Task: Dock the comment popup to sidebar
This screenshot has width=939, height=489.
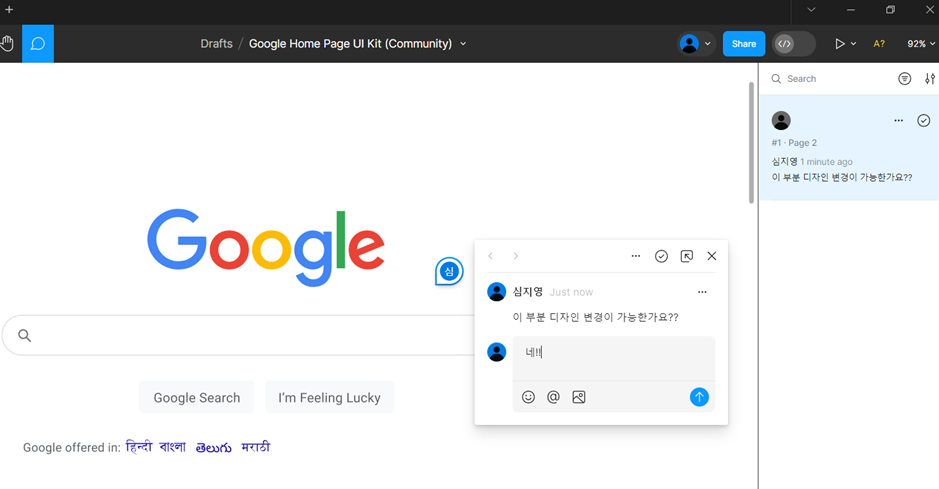Action: coord(687,256)
